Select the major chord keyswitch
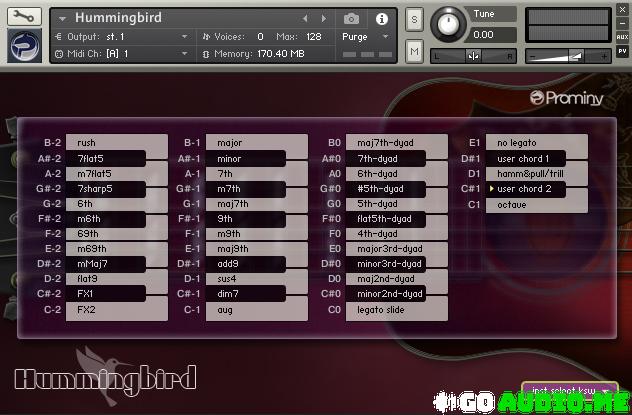632x415 pixels. [257, 143]
